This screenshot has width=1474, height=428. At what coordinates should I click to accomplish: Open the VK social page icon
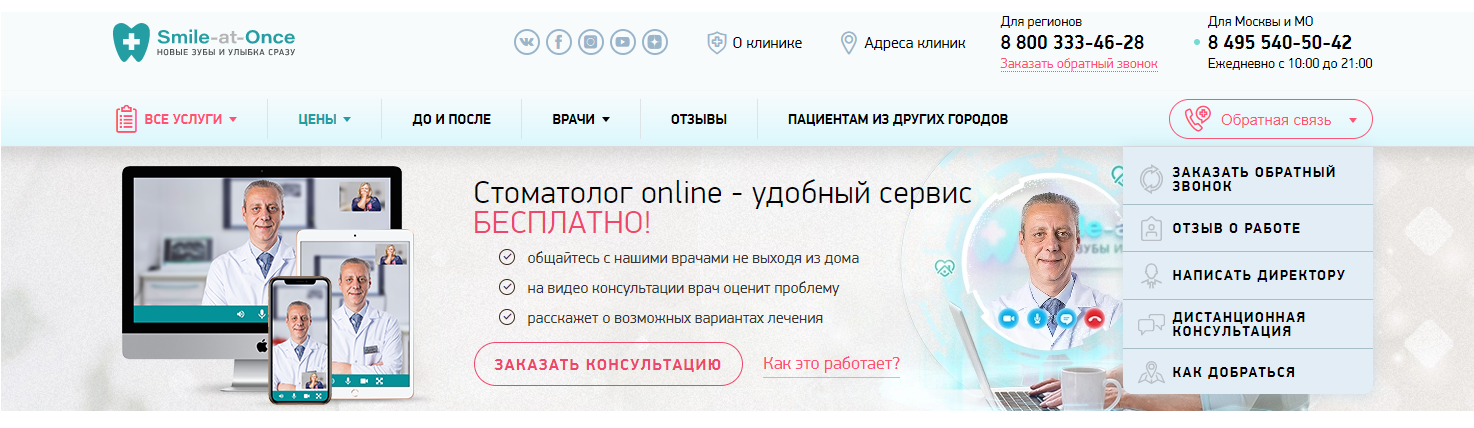527,42
